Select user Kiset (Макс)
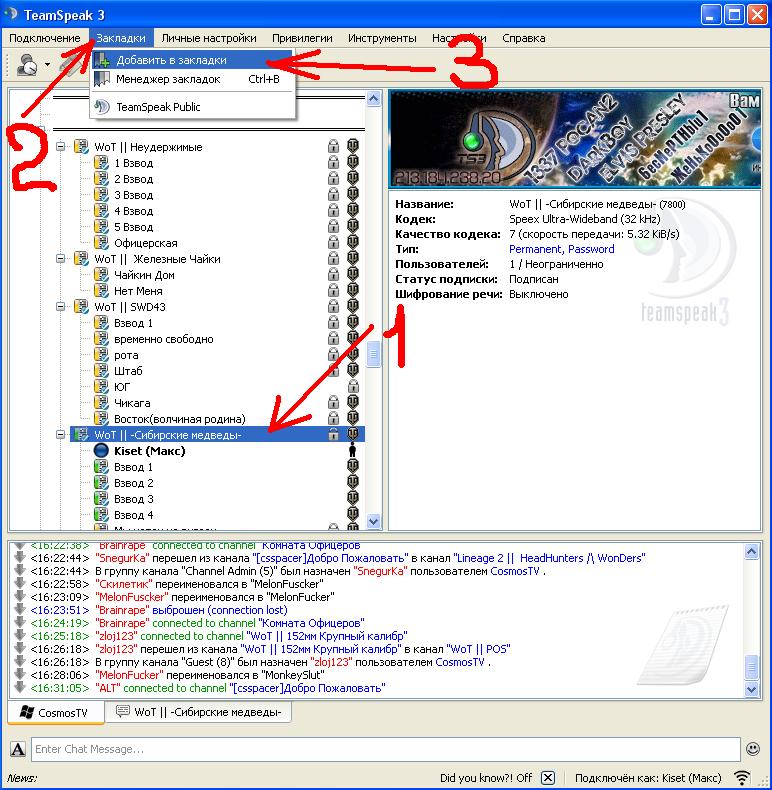772x790 pixels. pos(149,451)
